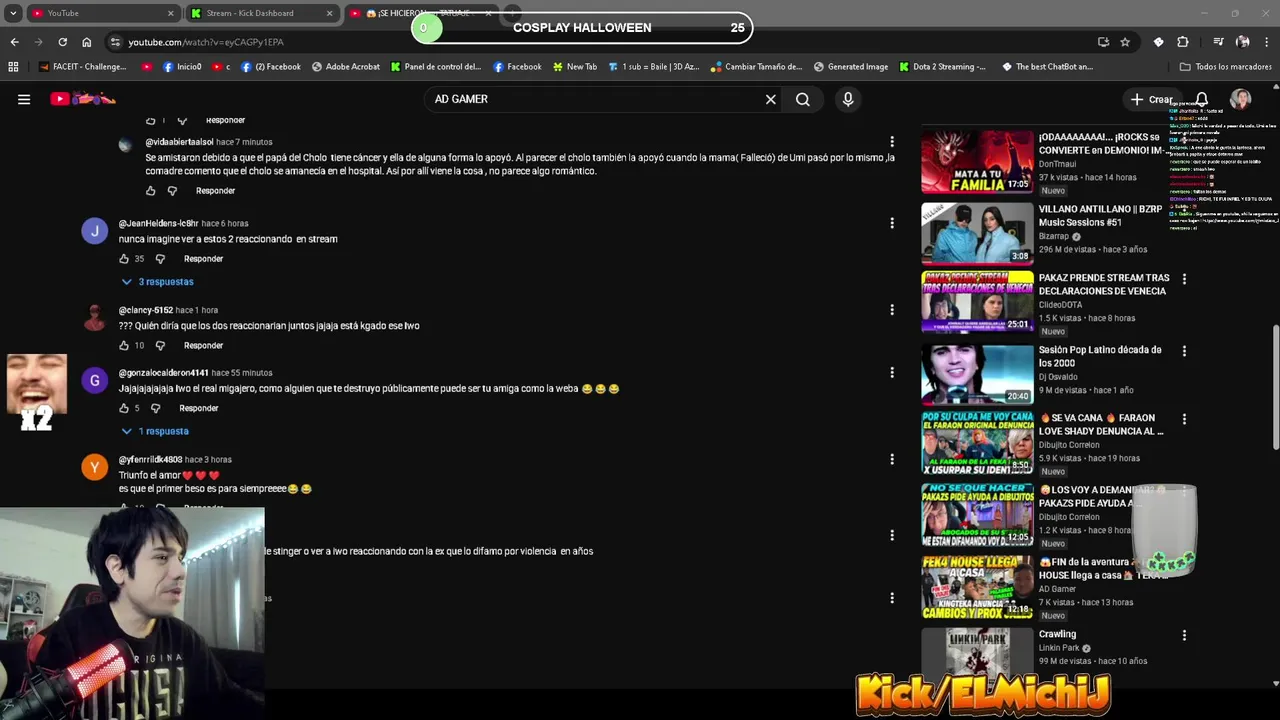
Task: Start voice search with microphone icon
Action: (x=848, y=99)
